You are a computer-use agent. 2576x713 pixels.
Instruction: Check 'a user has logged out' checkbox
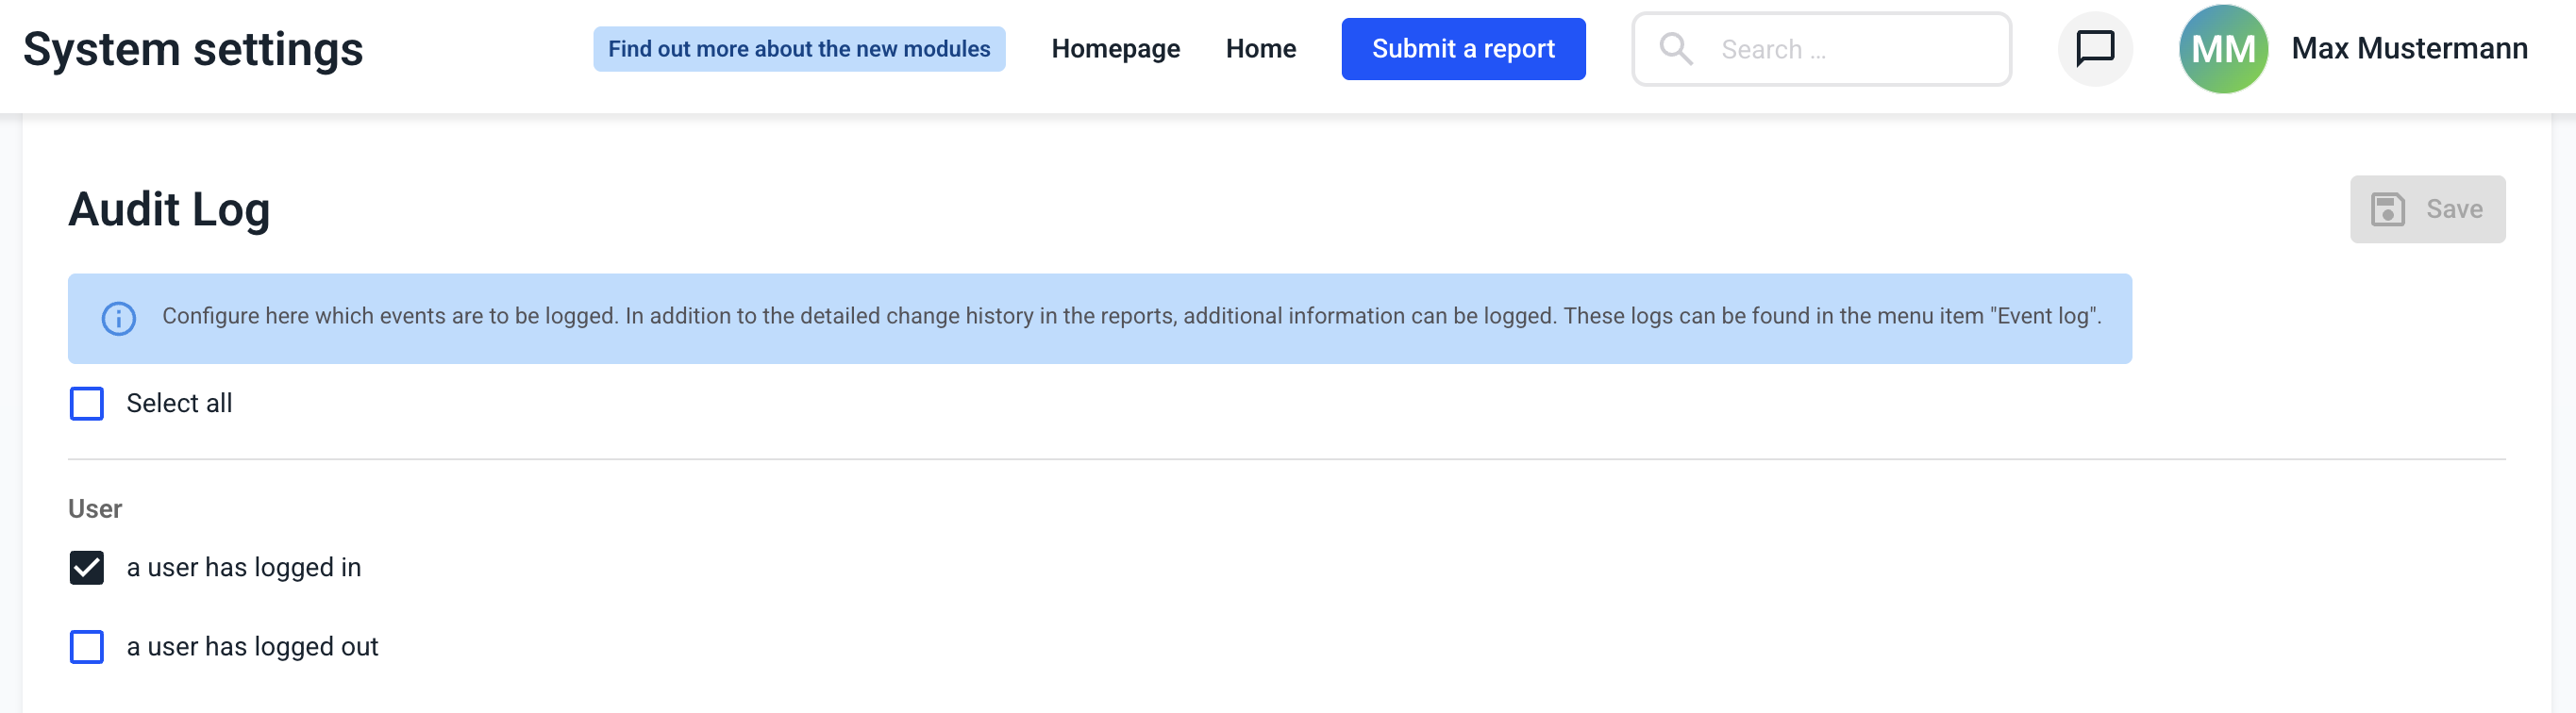pos(87,647)
